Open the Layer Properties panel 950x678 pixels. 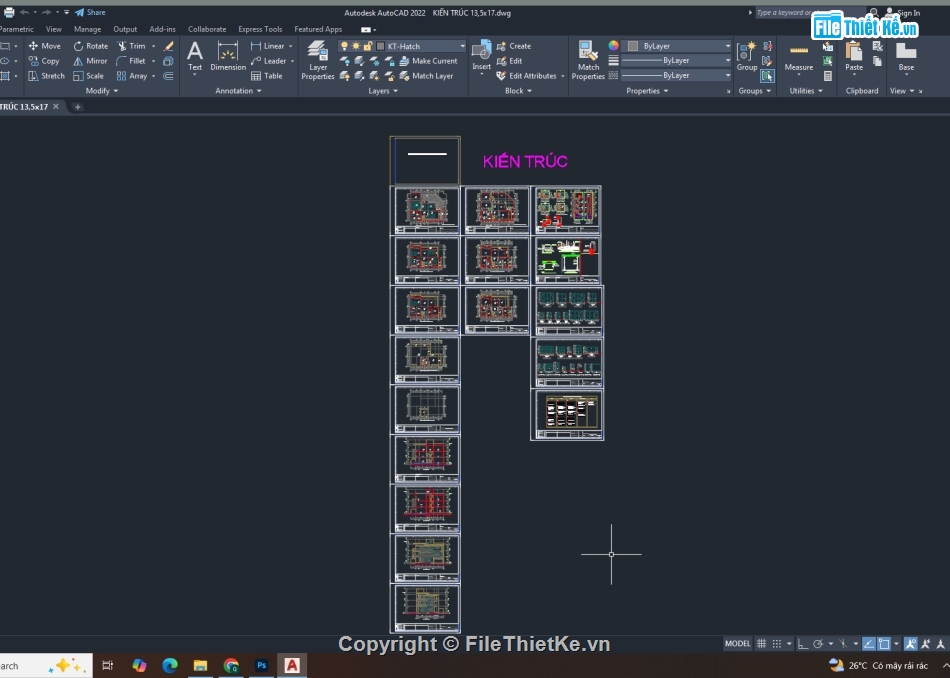tap(318, 59)
